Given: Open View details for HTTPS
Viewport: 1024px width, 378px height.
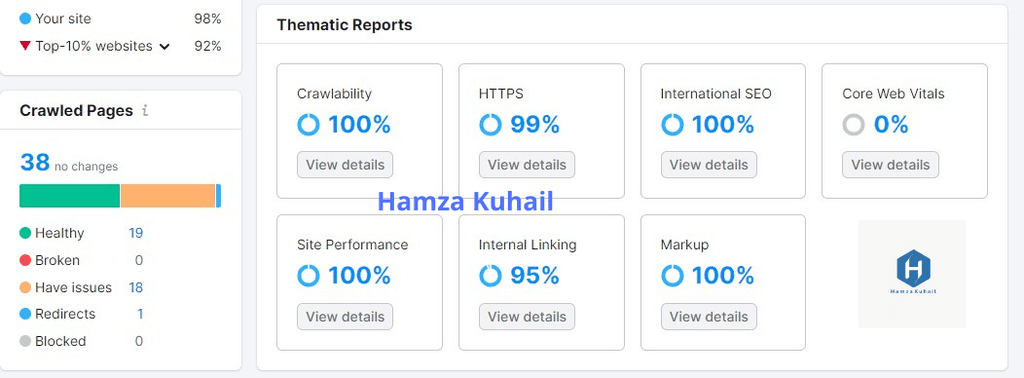Looking at the screenshot, I should pyautogui.click(x=527, y=165).
